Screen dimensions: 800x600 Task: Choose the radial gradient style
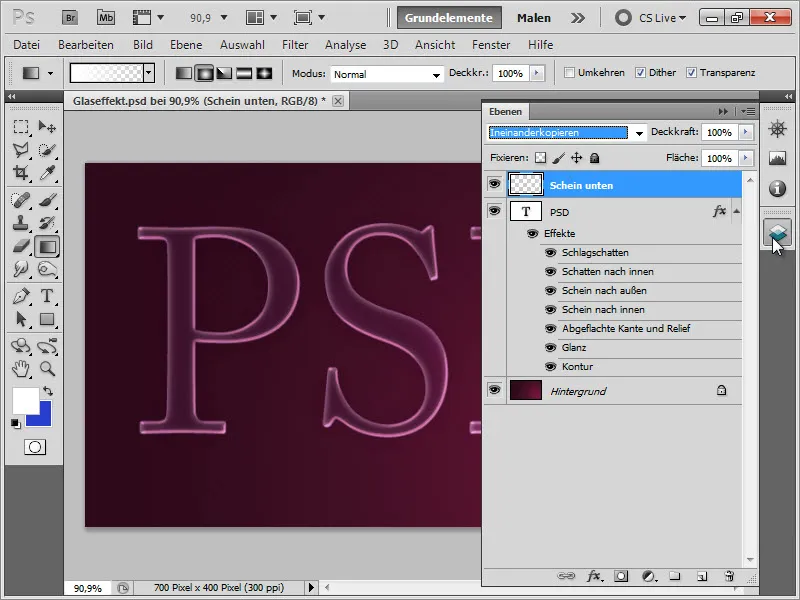(x=204, y=73)
